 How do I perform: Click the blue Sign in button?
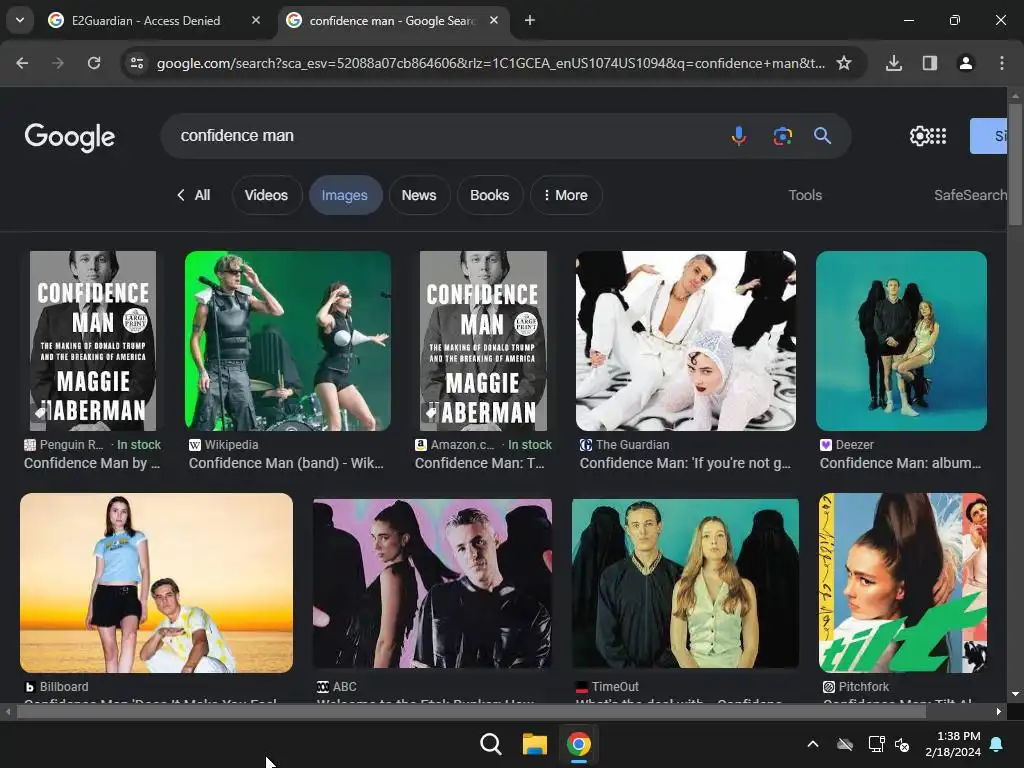(x=989, y=136)
